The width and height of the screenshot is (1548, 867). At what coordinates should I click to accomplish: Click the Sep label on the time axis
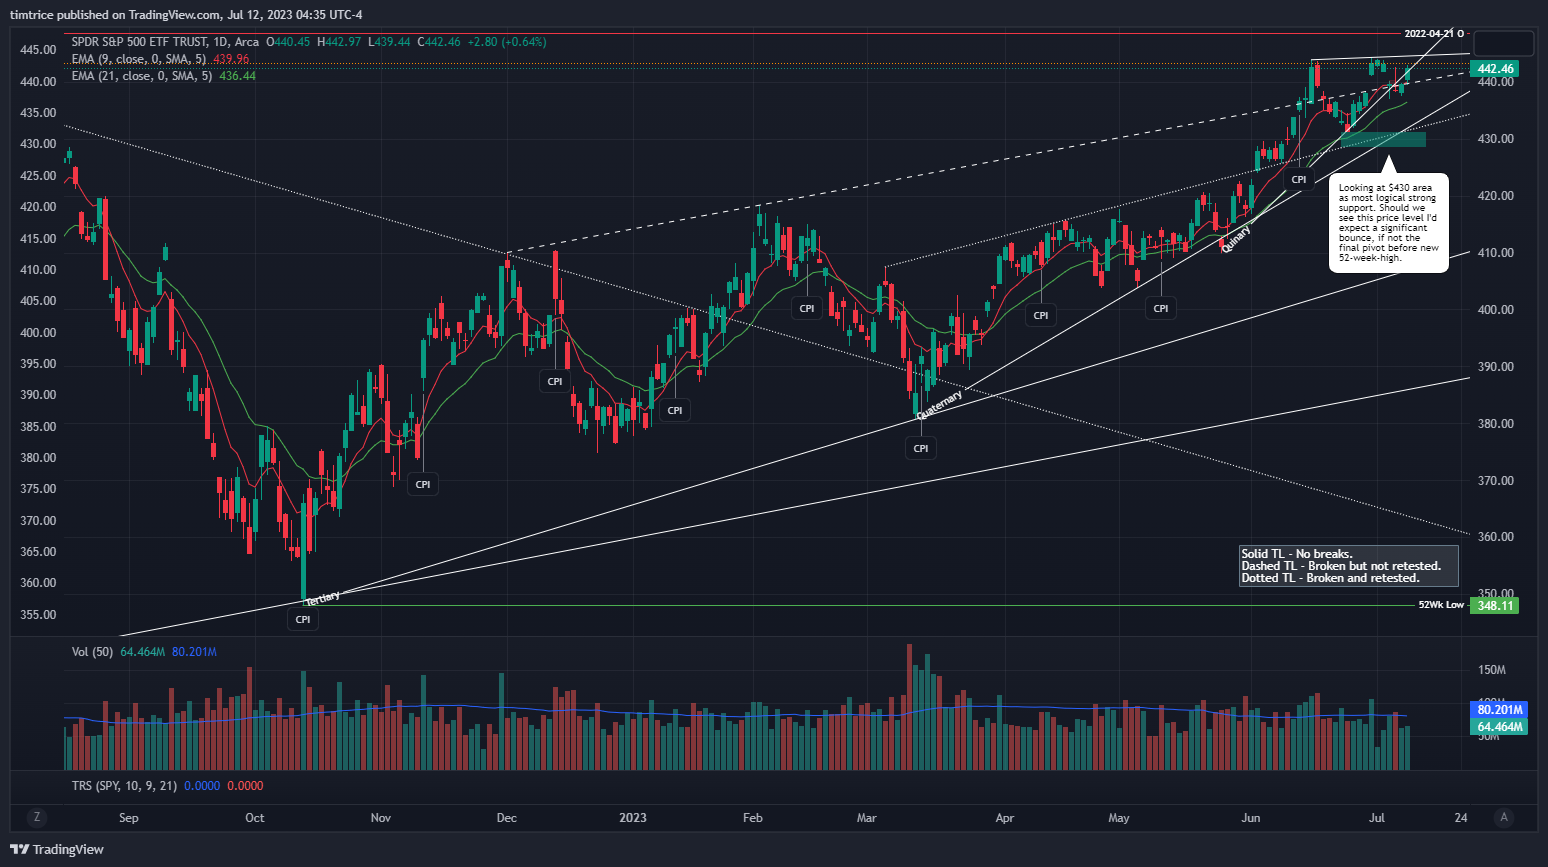(129, 818)
